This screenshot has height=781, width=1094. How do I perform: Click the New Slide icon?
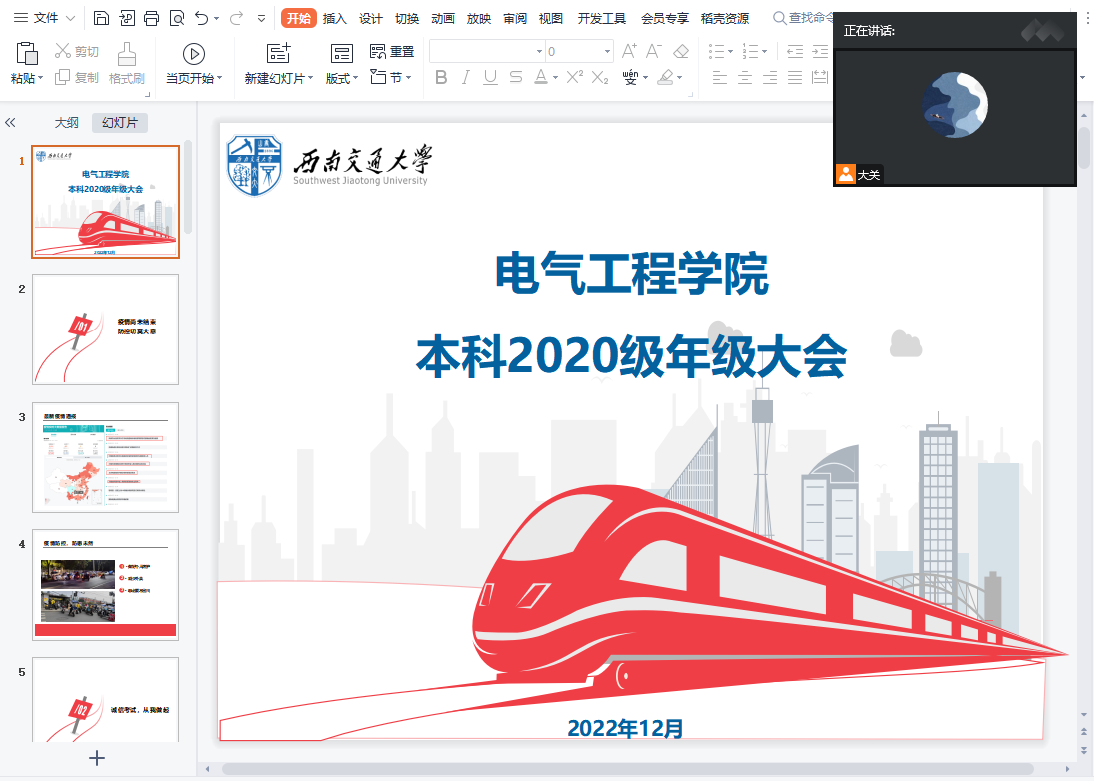point(278,54)
